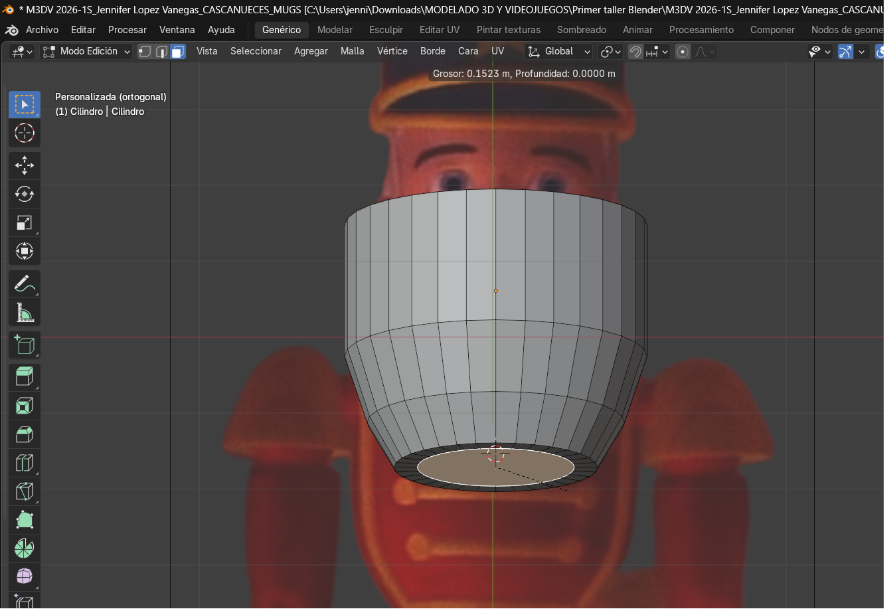Activate the 3D Cursor tool
This screenshot has height=609, width=885.
pos(25,133)
